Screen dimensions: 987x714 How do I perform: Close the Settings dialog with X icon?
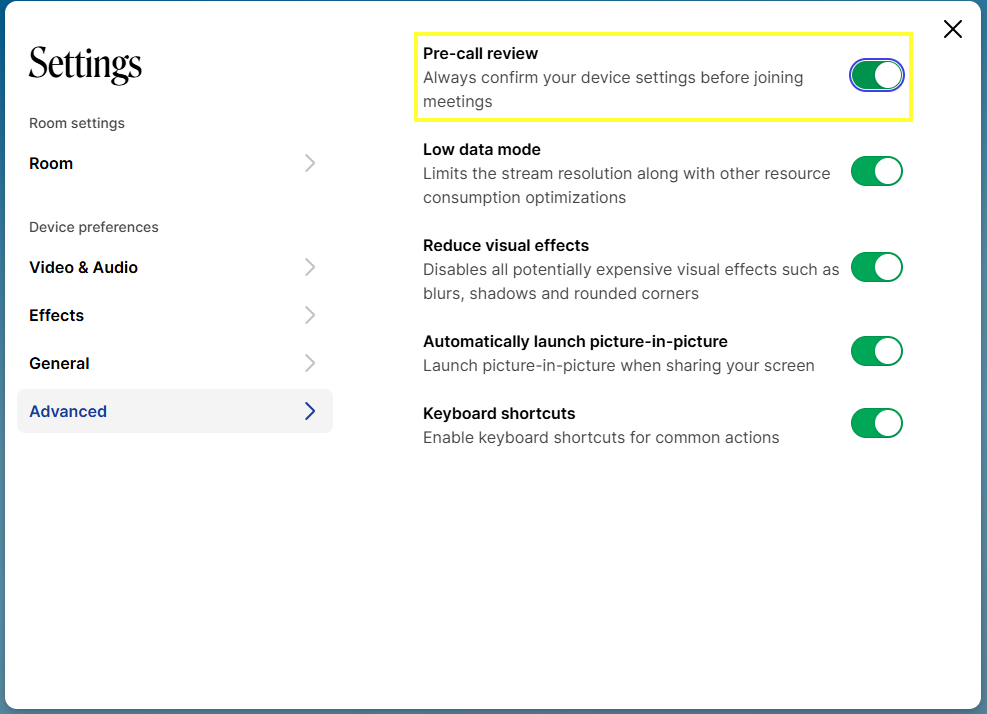point(952,29)
